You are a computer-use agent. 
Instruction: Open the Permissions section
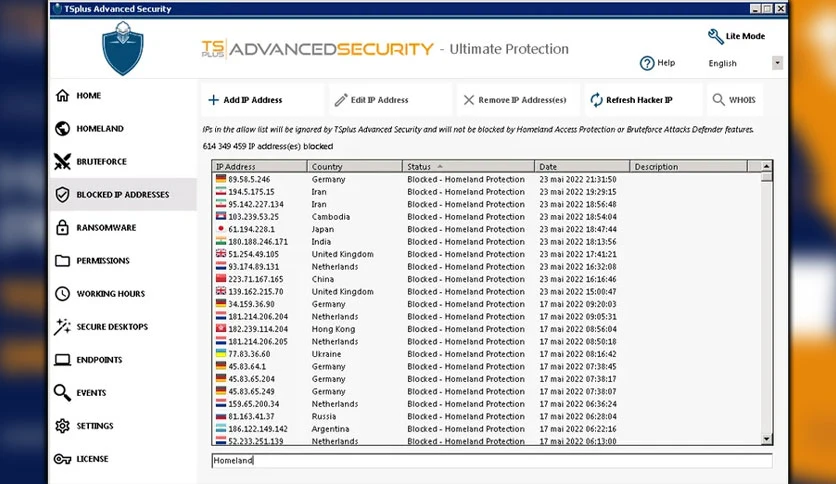coord(123,261)
